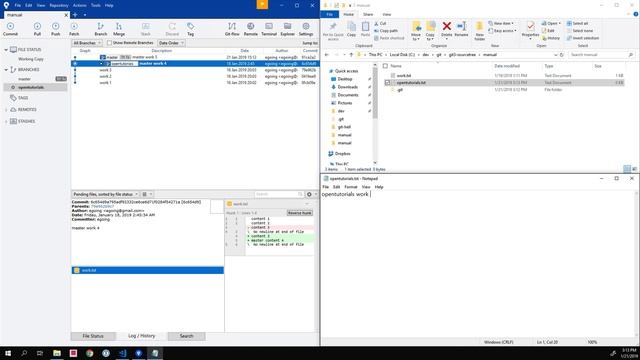Click the Push toolbar icon
640x360 pixels.
pyautogui.click(x=56, y=29)
